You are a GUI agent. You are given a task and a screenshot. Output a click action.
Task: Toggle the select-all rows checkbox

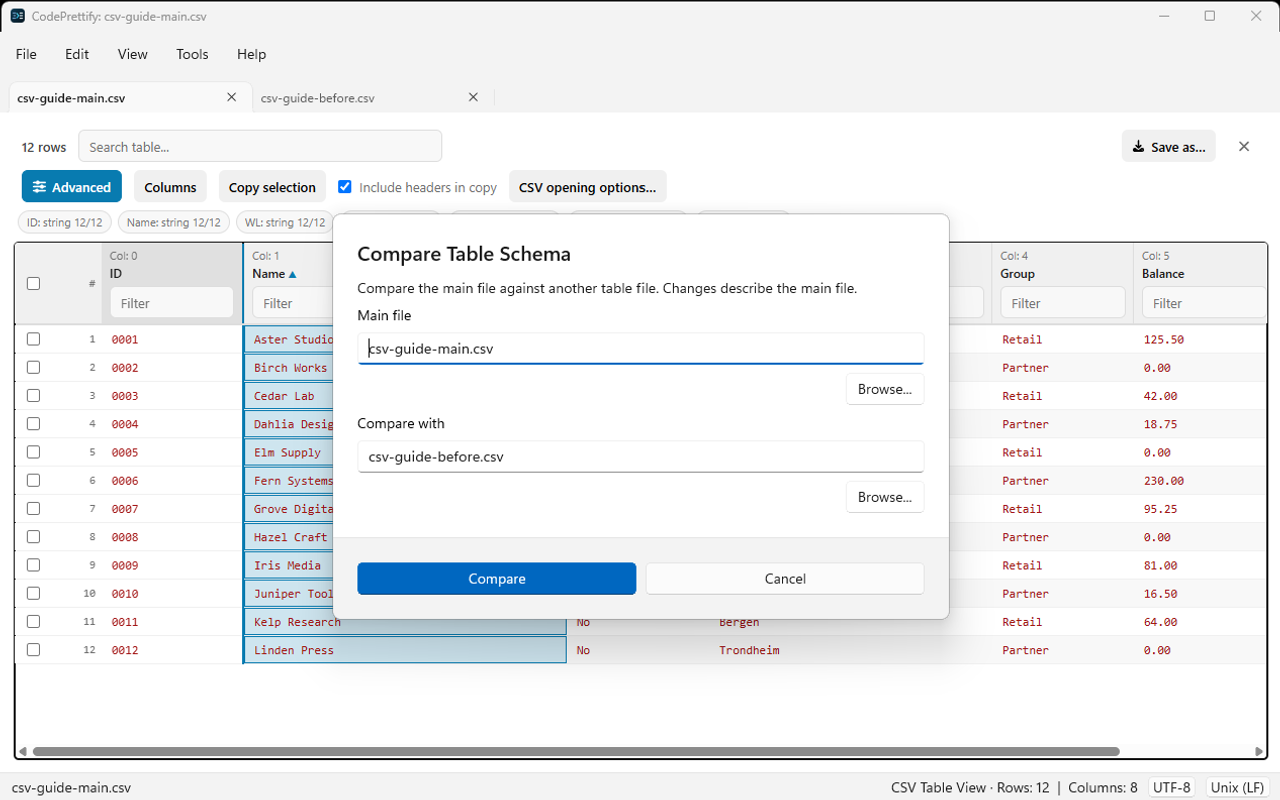(33, 283)
